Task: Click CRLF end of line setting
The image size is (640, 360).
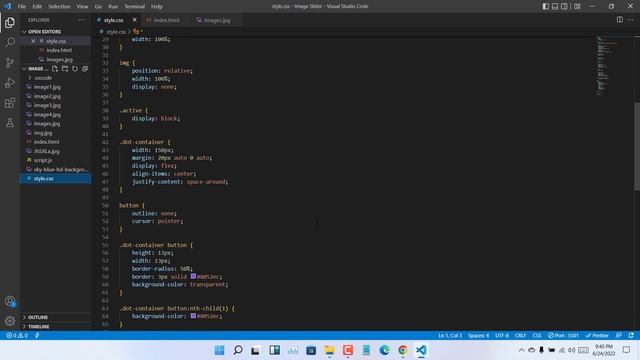Action: [x=520, y=336]
